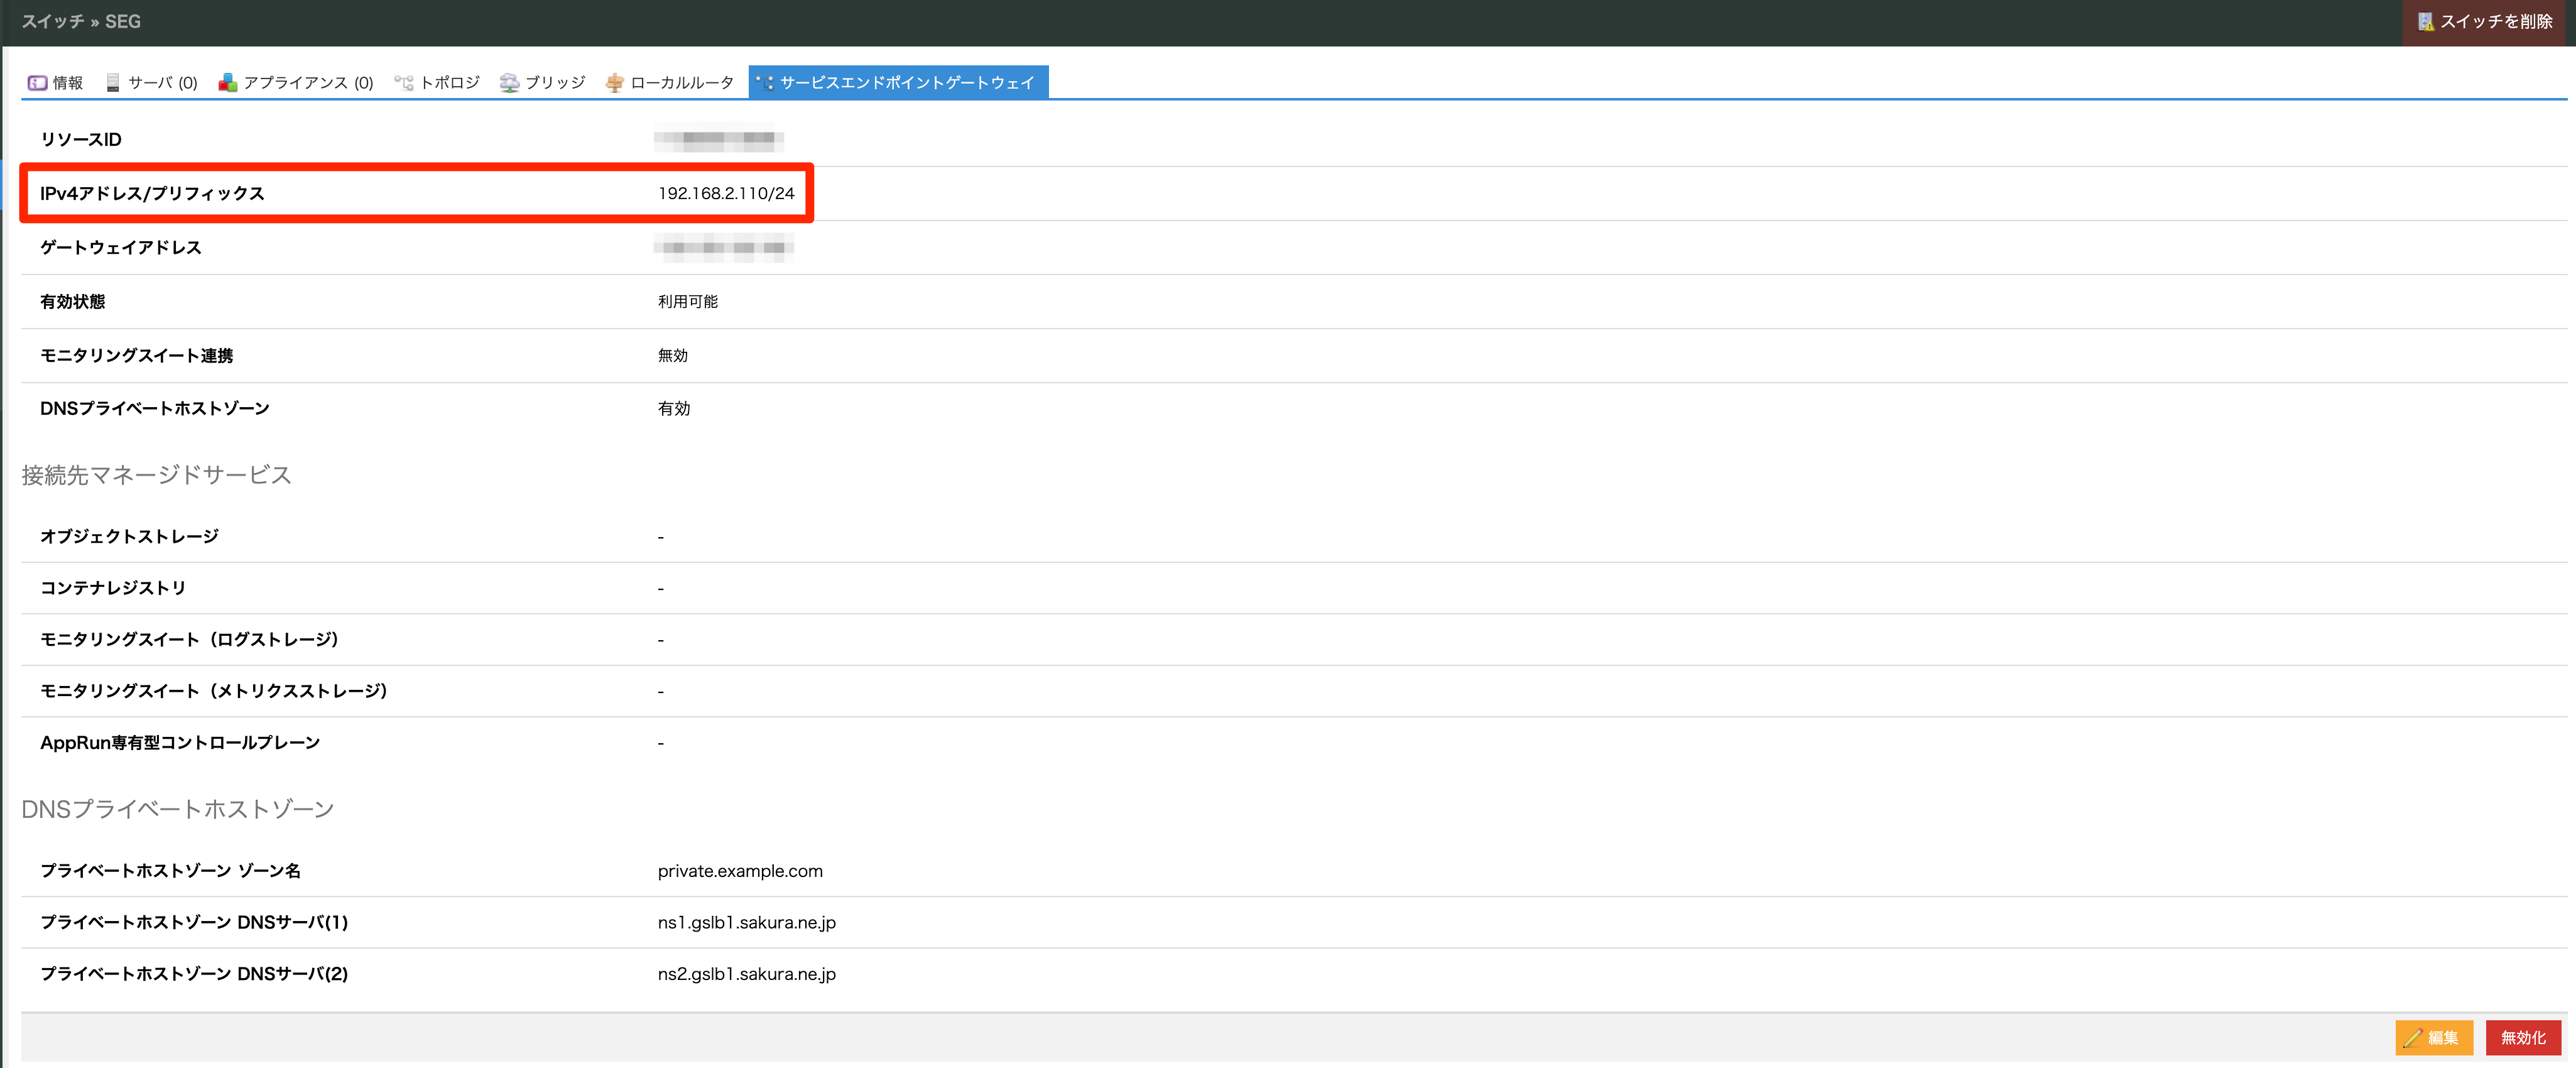Click the トポロジ tab's network diagram icon
Screen dimensions: 2576x1068
coord(404,83)
